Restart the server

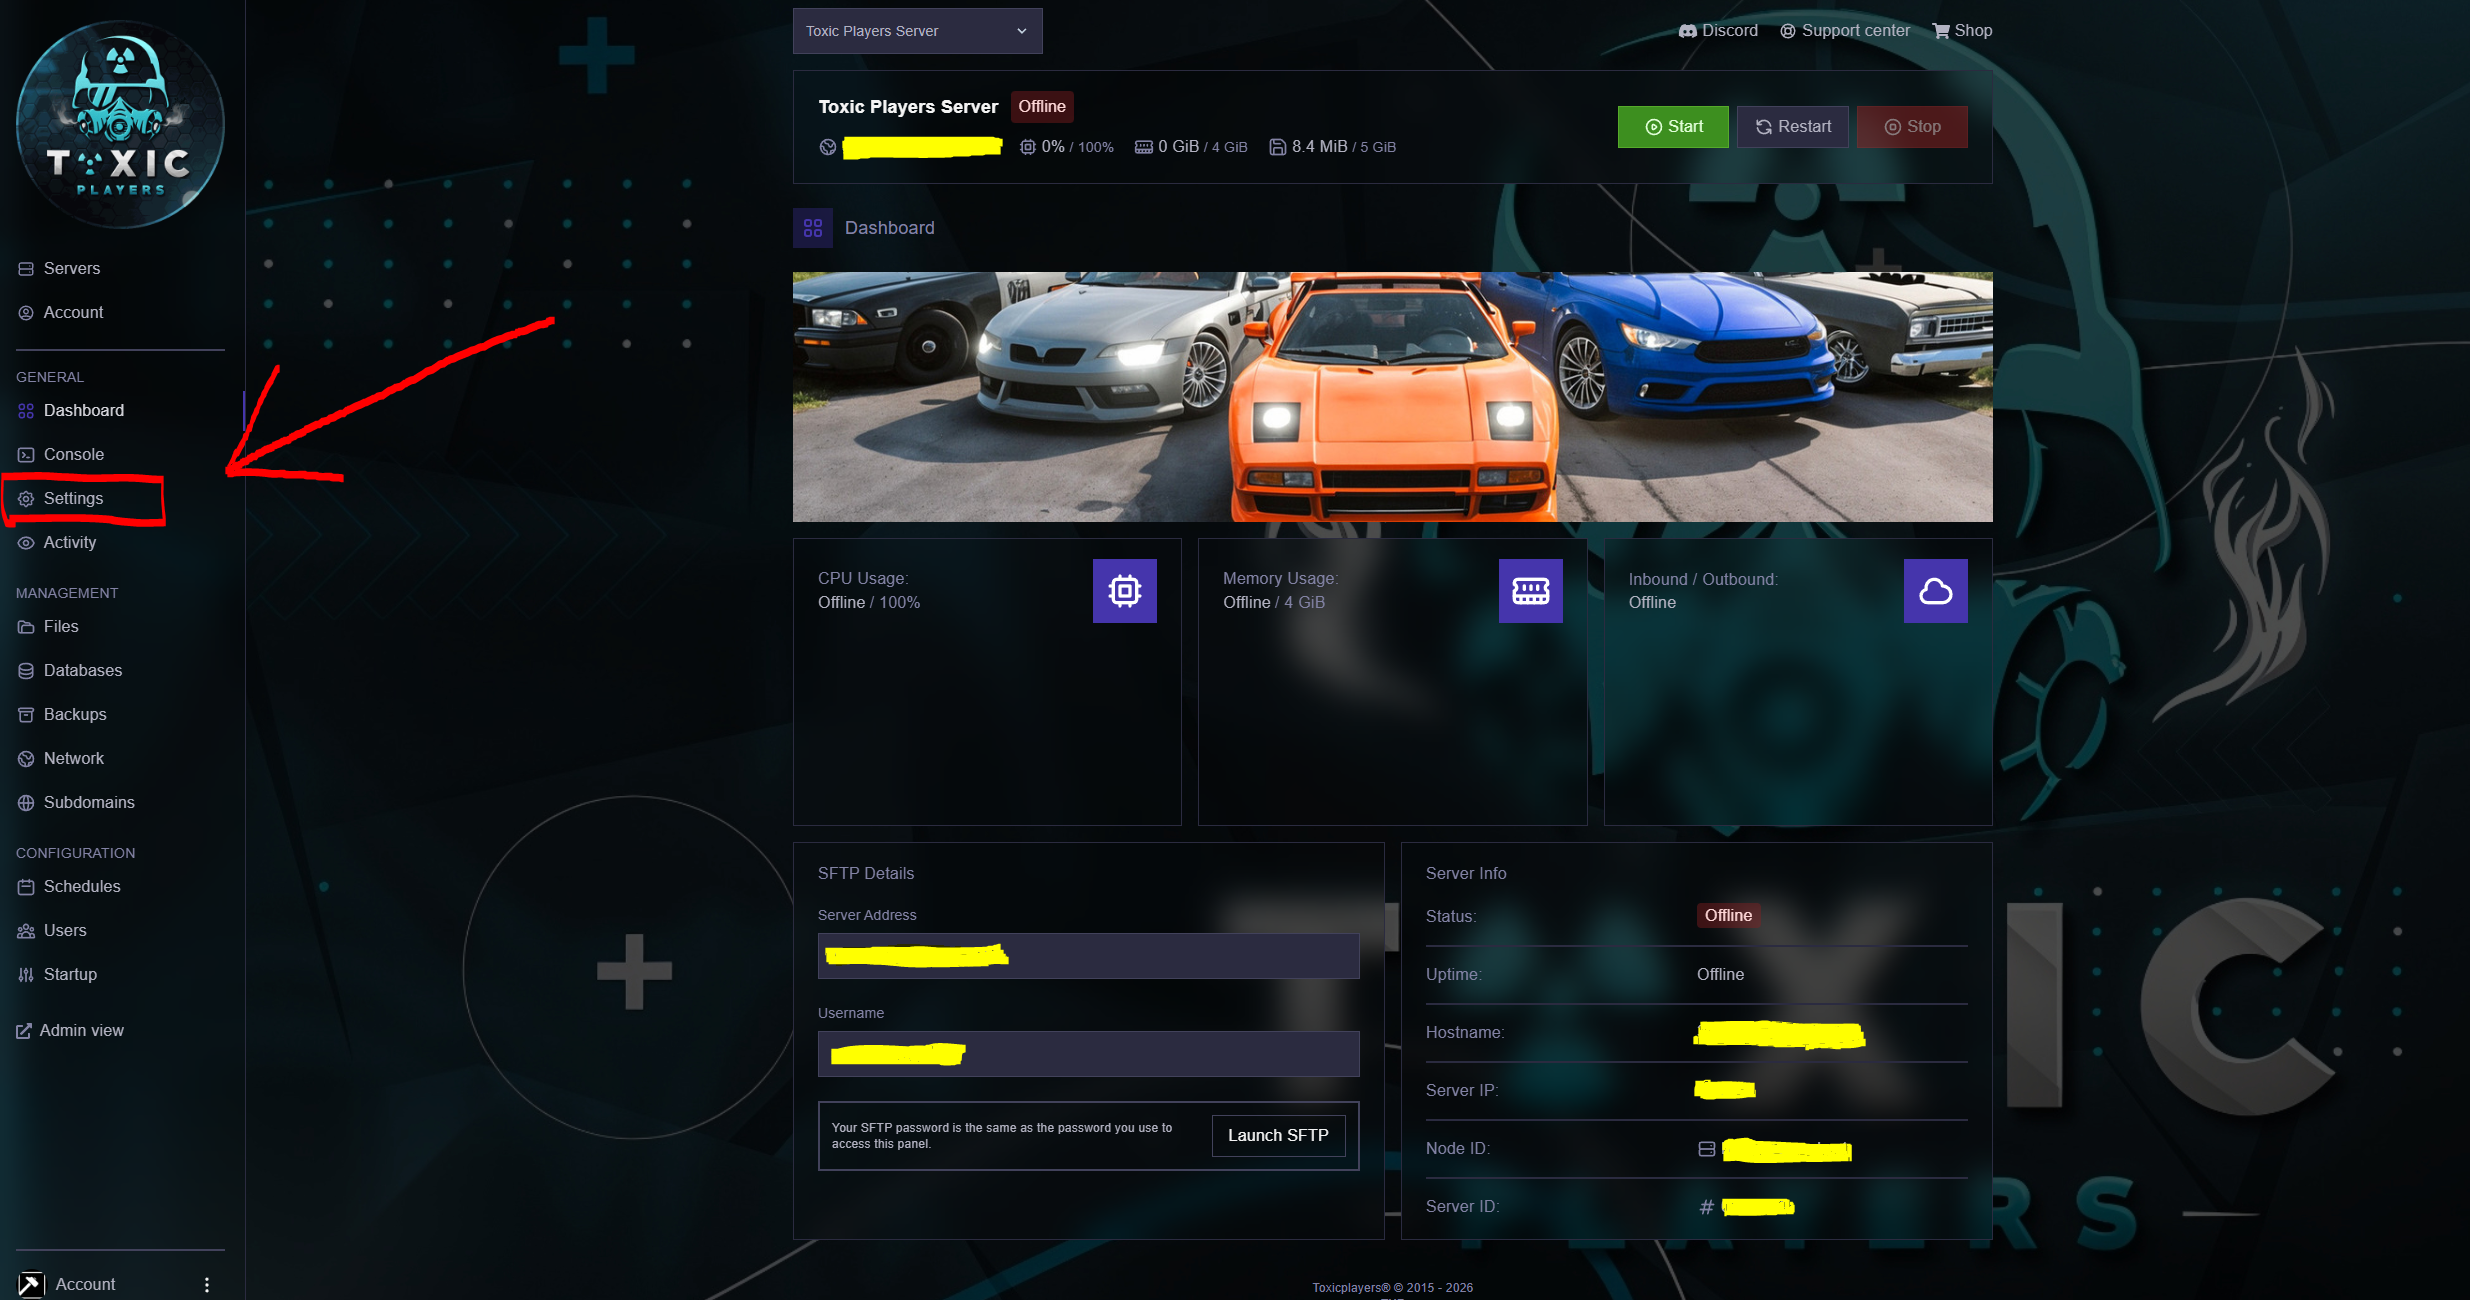1792,127
